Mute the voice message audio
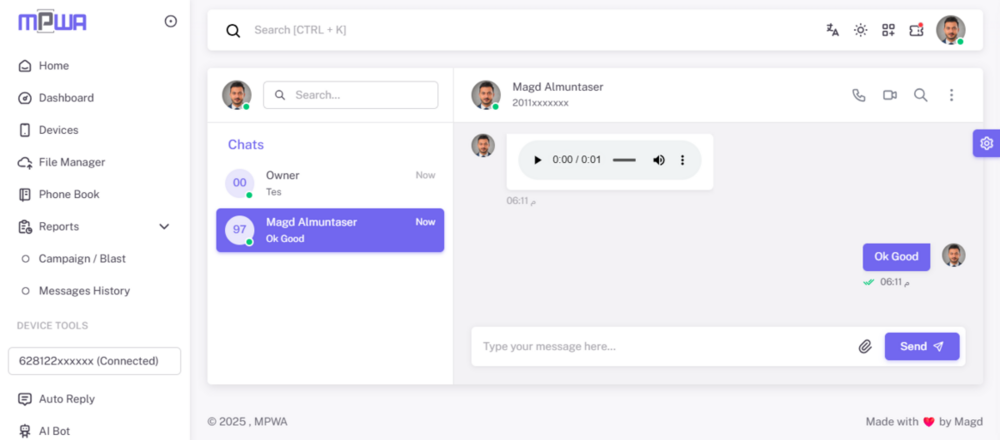 click(x=659, y=160)
